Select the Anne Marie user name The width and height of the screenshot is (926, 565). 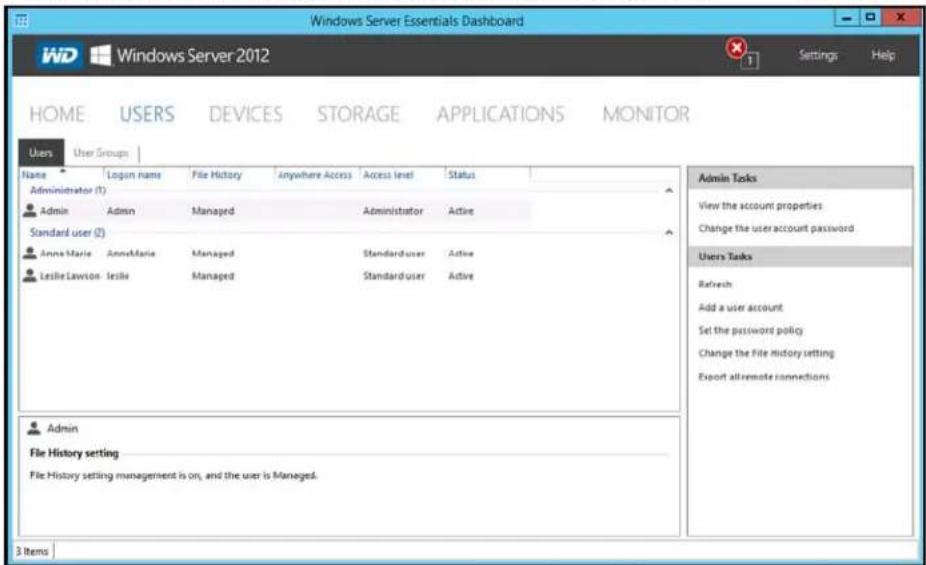(x=66, y=253)
